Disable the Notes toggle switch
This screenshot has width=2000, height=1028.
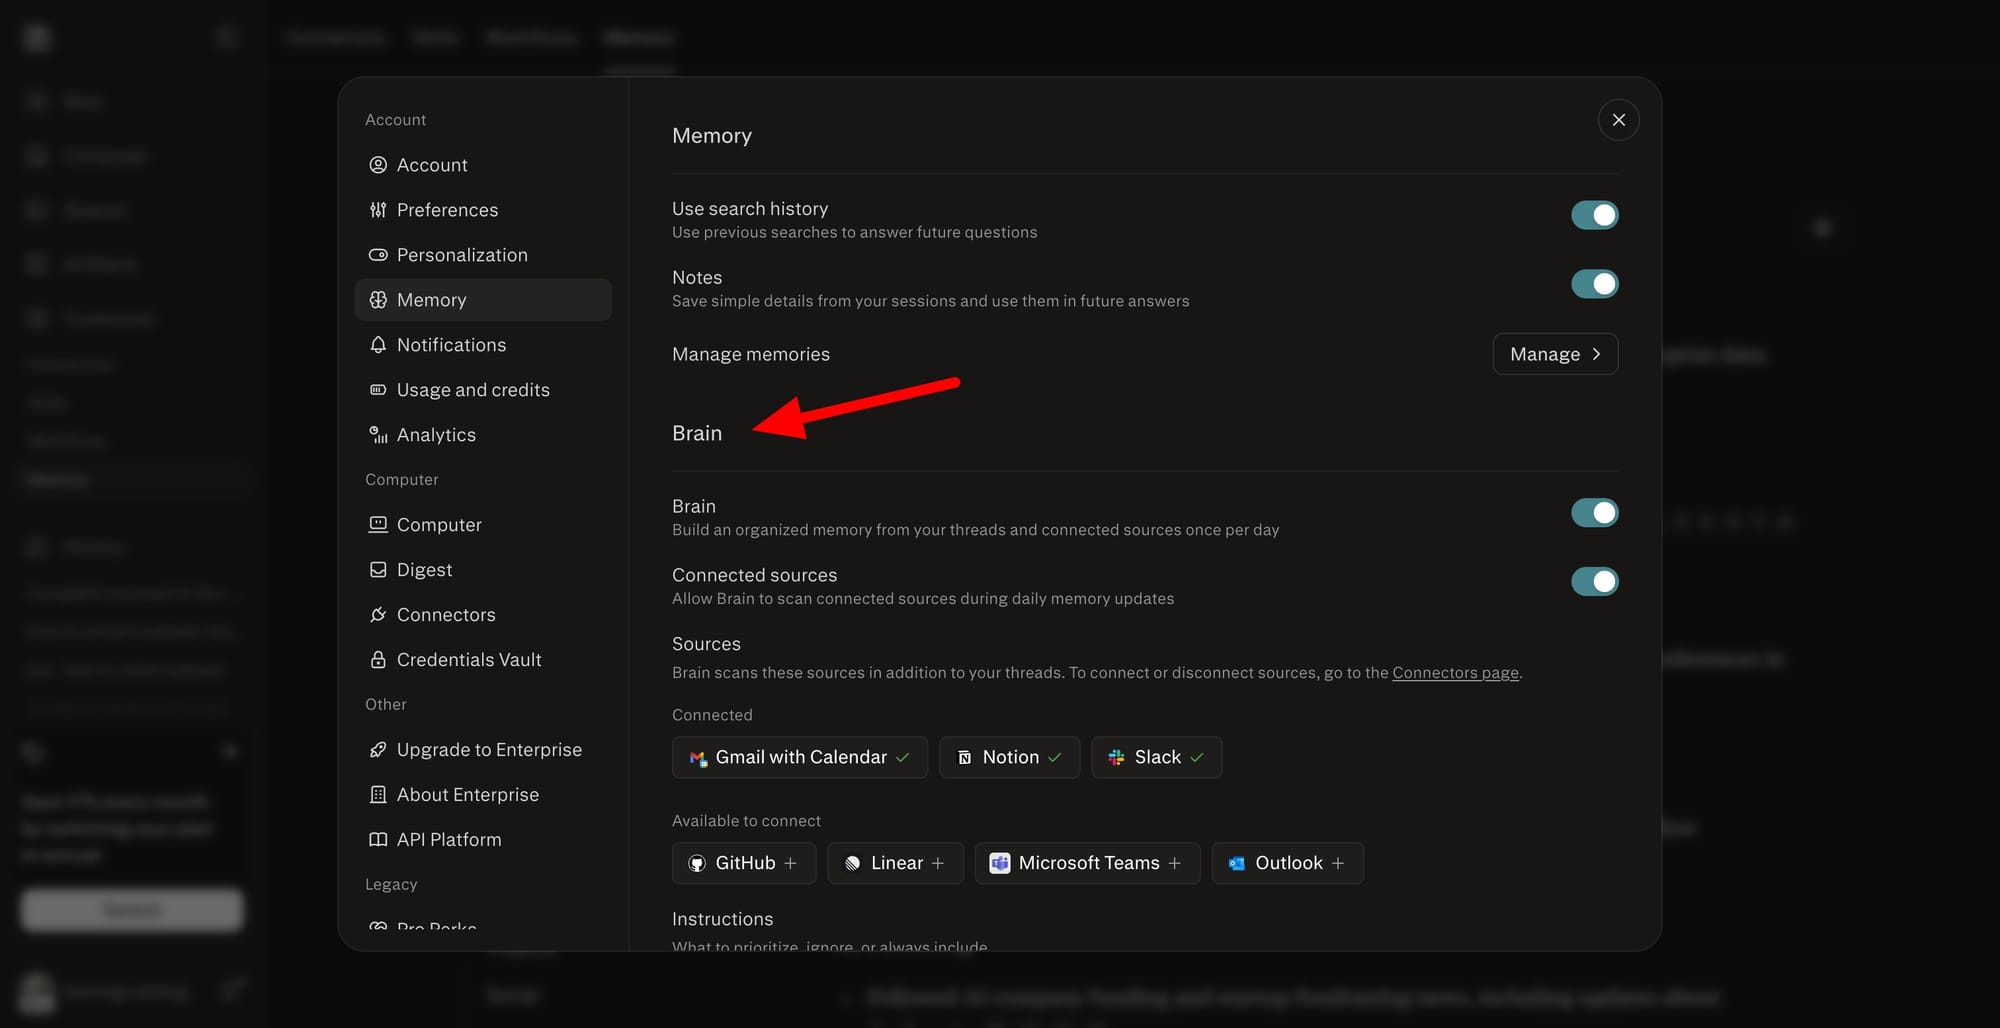1594,284
